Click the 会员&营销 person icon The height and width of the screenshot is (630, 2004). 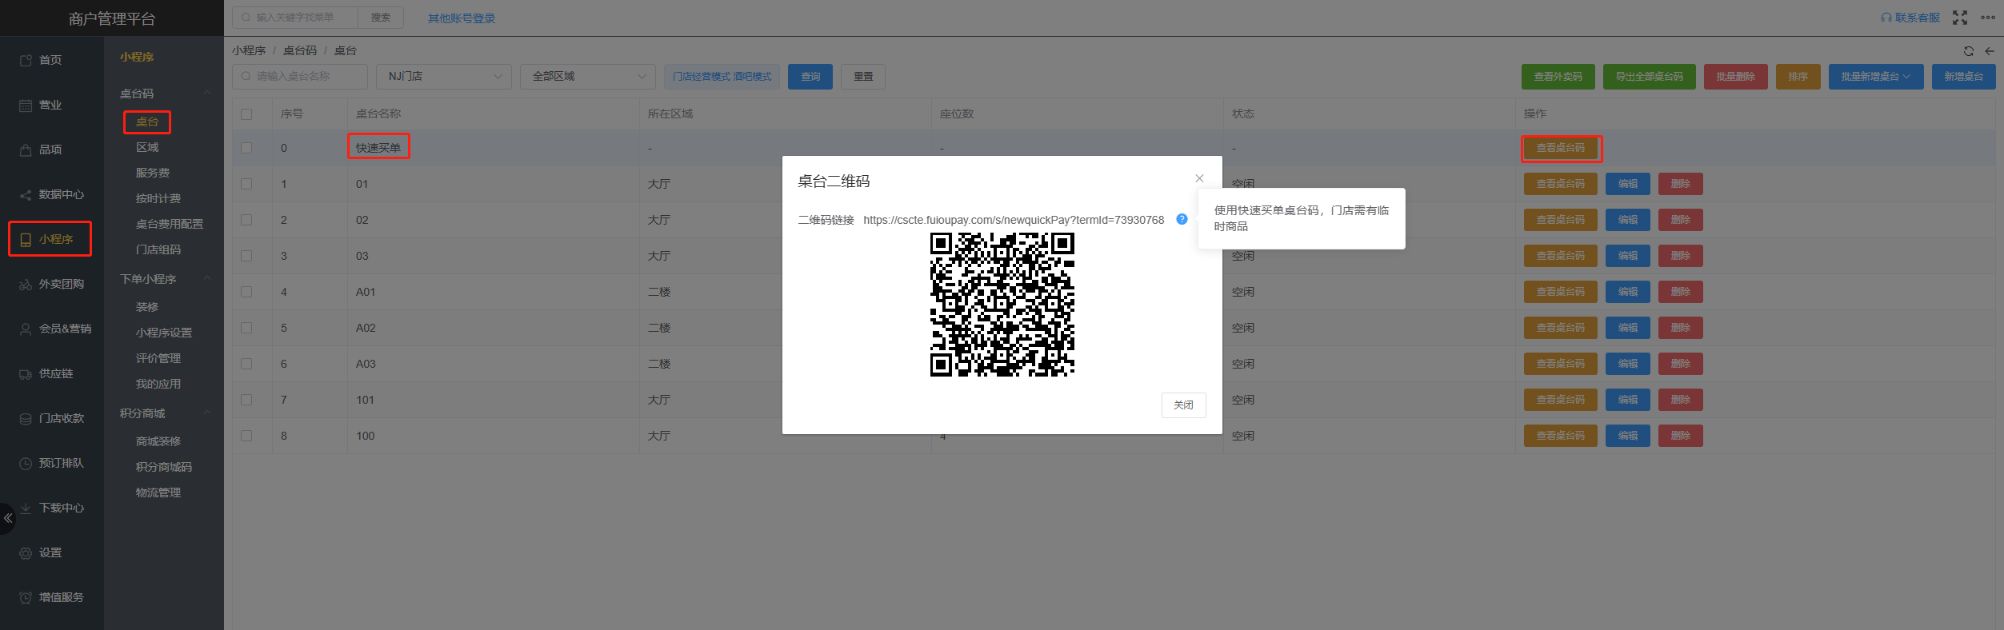(x=26, y=329)
